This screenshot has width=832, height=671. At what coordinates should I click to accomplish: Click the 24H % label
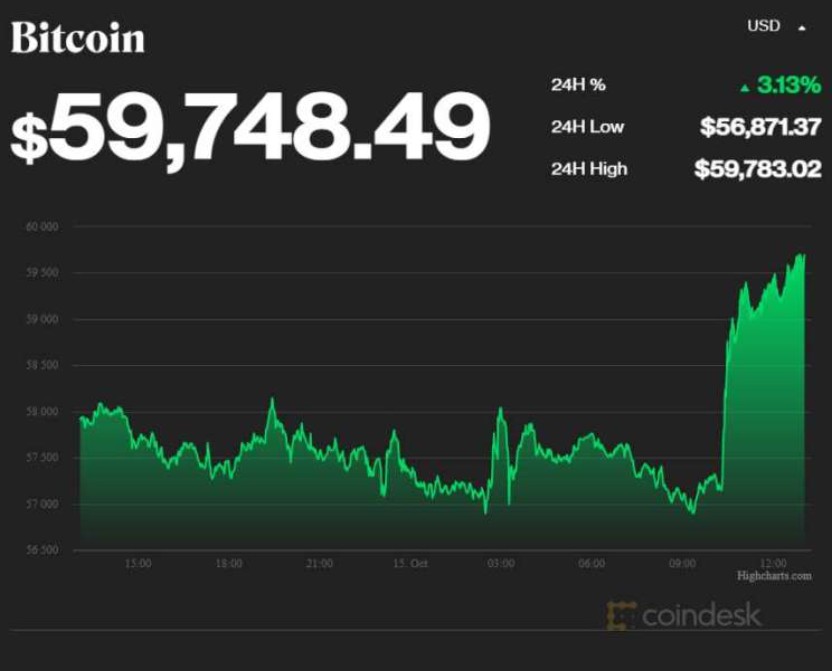578,85
